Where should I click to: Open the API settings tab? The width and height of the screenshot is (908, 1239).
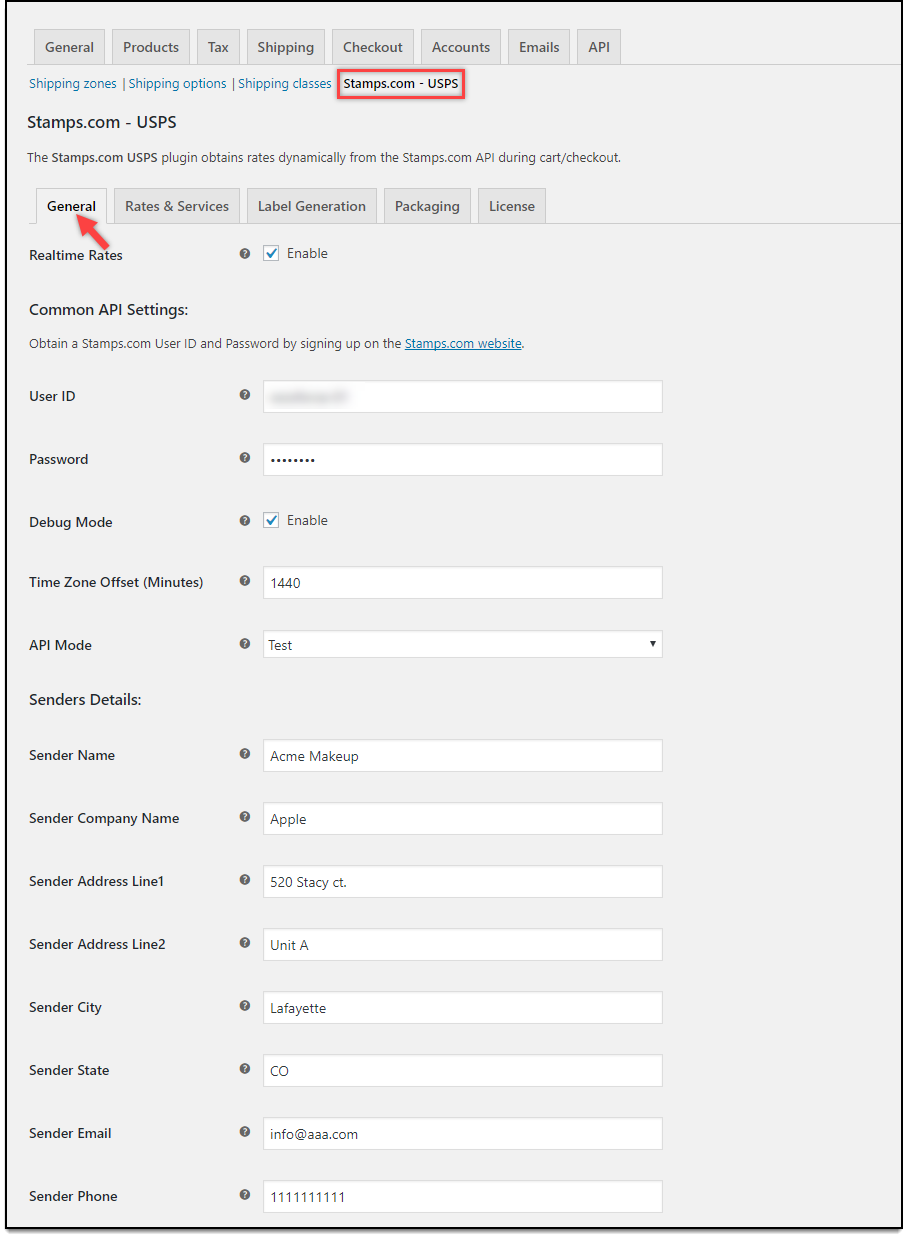(599, 47)
